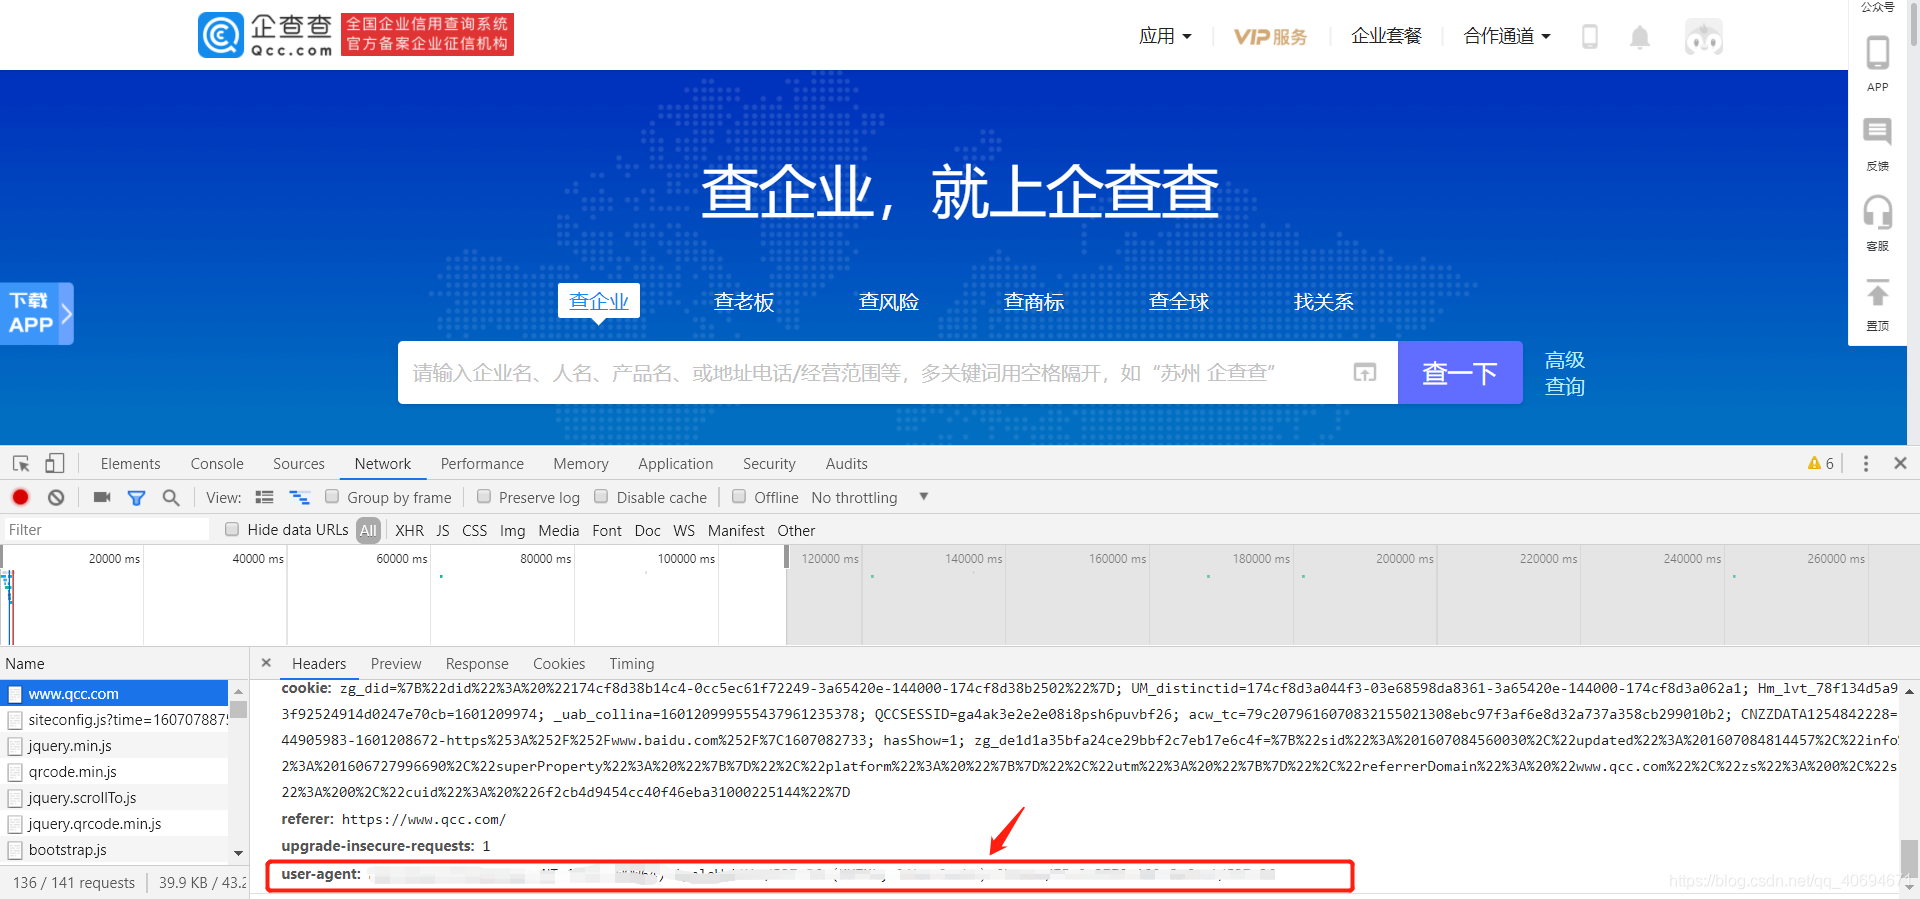Enable Preserve log checkbox
This screenshot has height=899, width=1920.
(484, 496)
